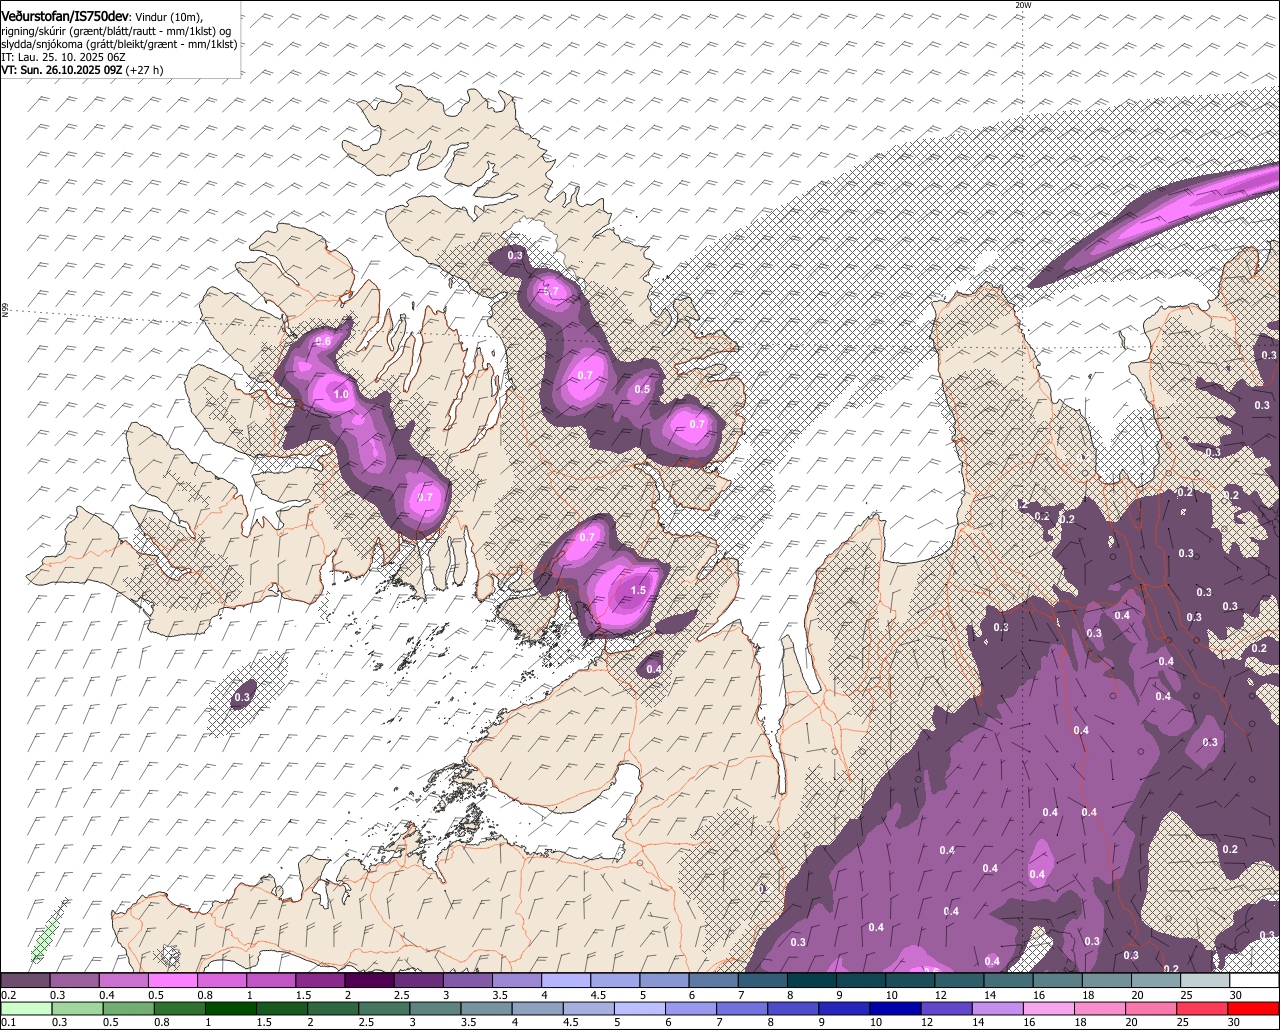The width and height of the screenshot is (1280, 1030).
Task: Click the upper legend swatch between 0.2 and 0.3
Action: point(25,981)
